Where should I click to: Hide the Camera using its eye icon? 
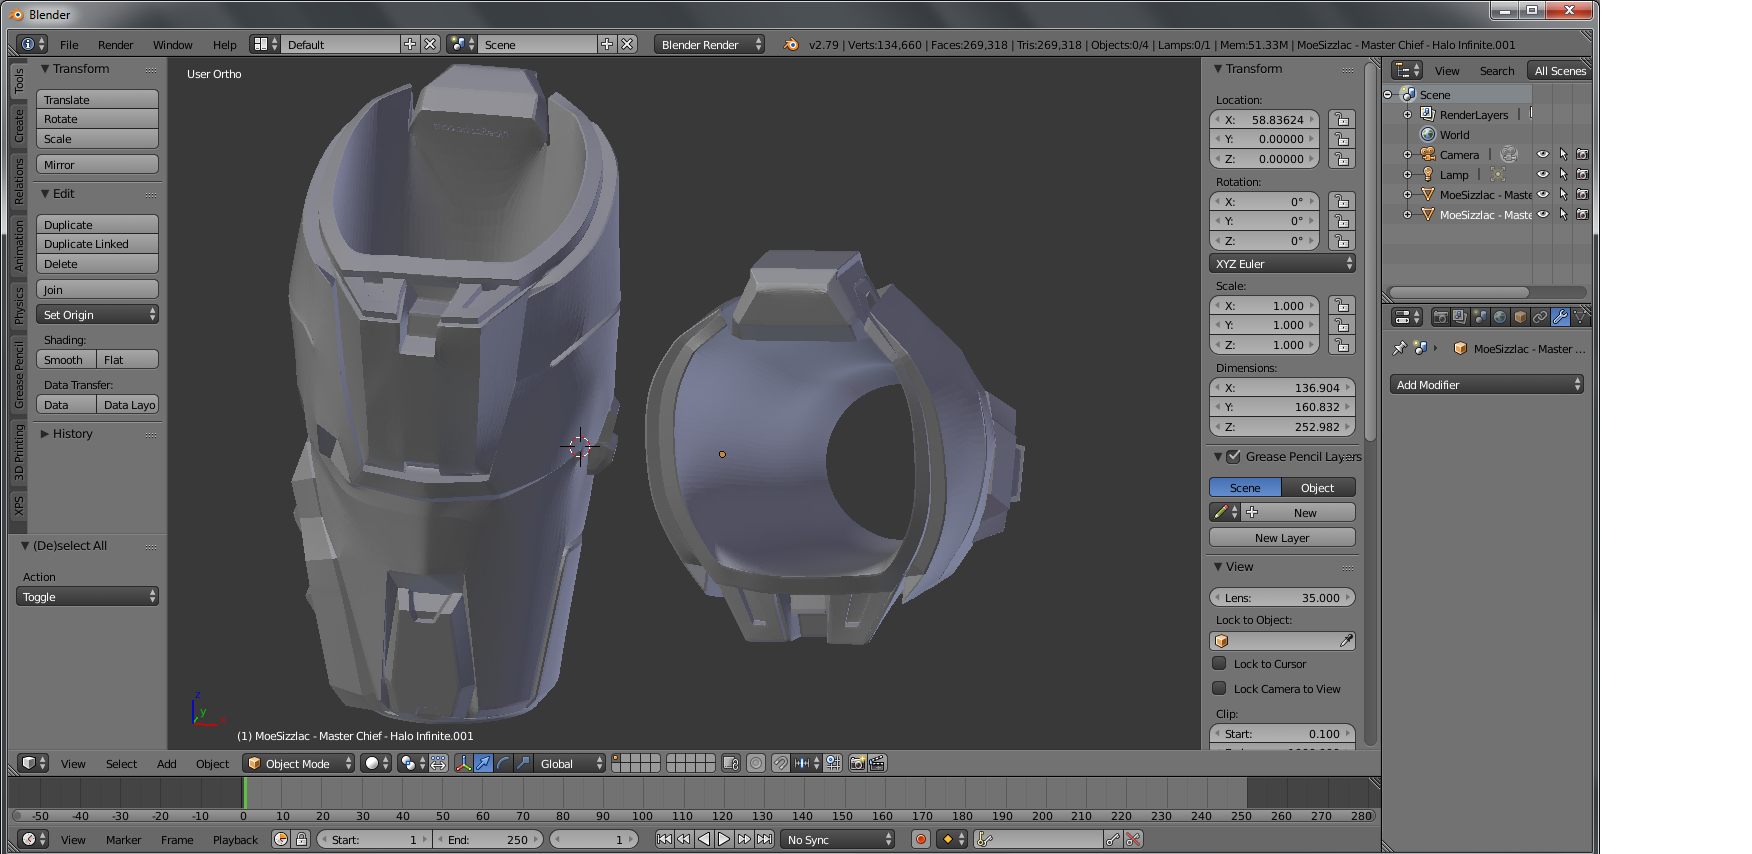pos(1543,155)
